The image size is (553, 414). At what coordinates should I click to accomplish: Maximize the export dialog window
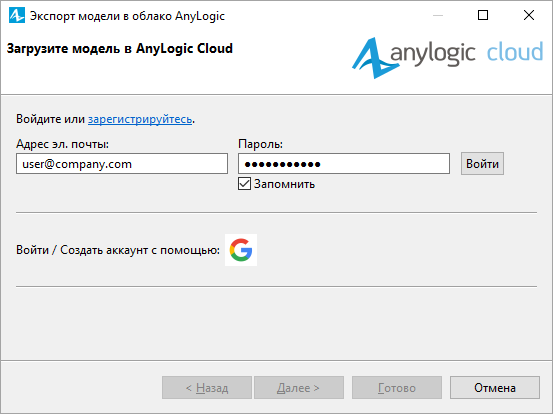click(483, 15)
